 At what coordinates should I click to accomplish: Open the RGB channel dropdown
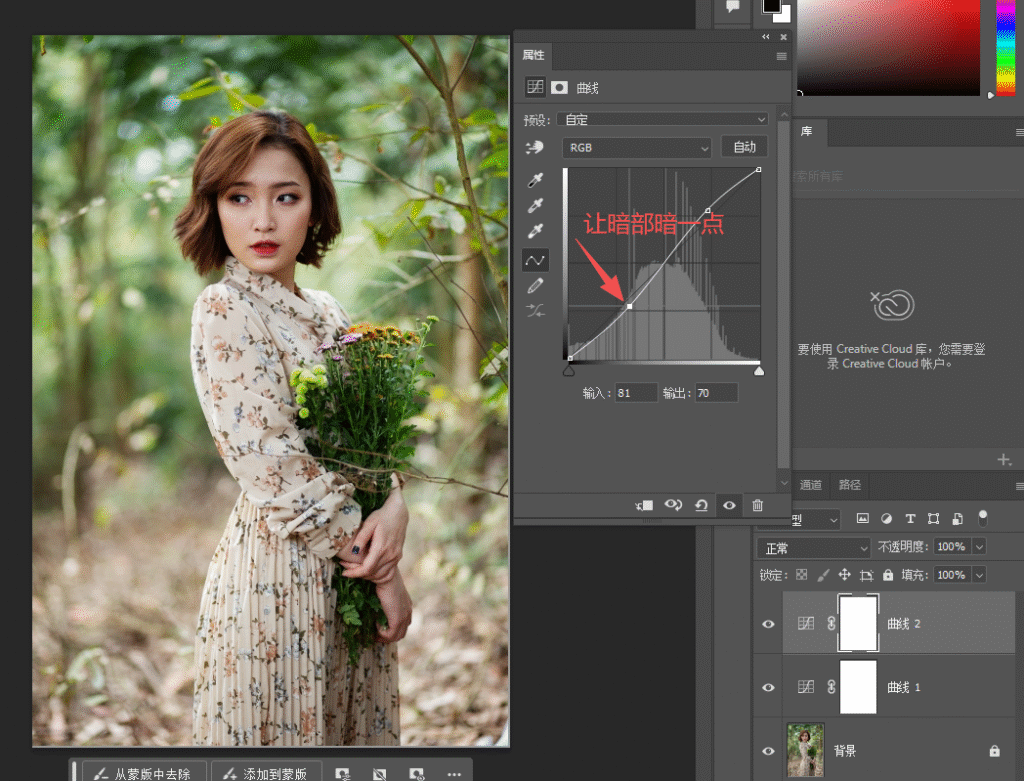(x=637, y=148)
